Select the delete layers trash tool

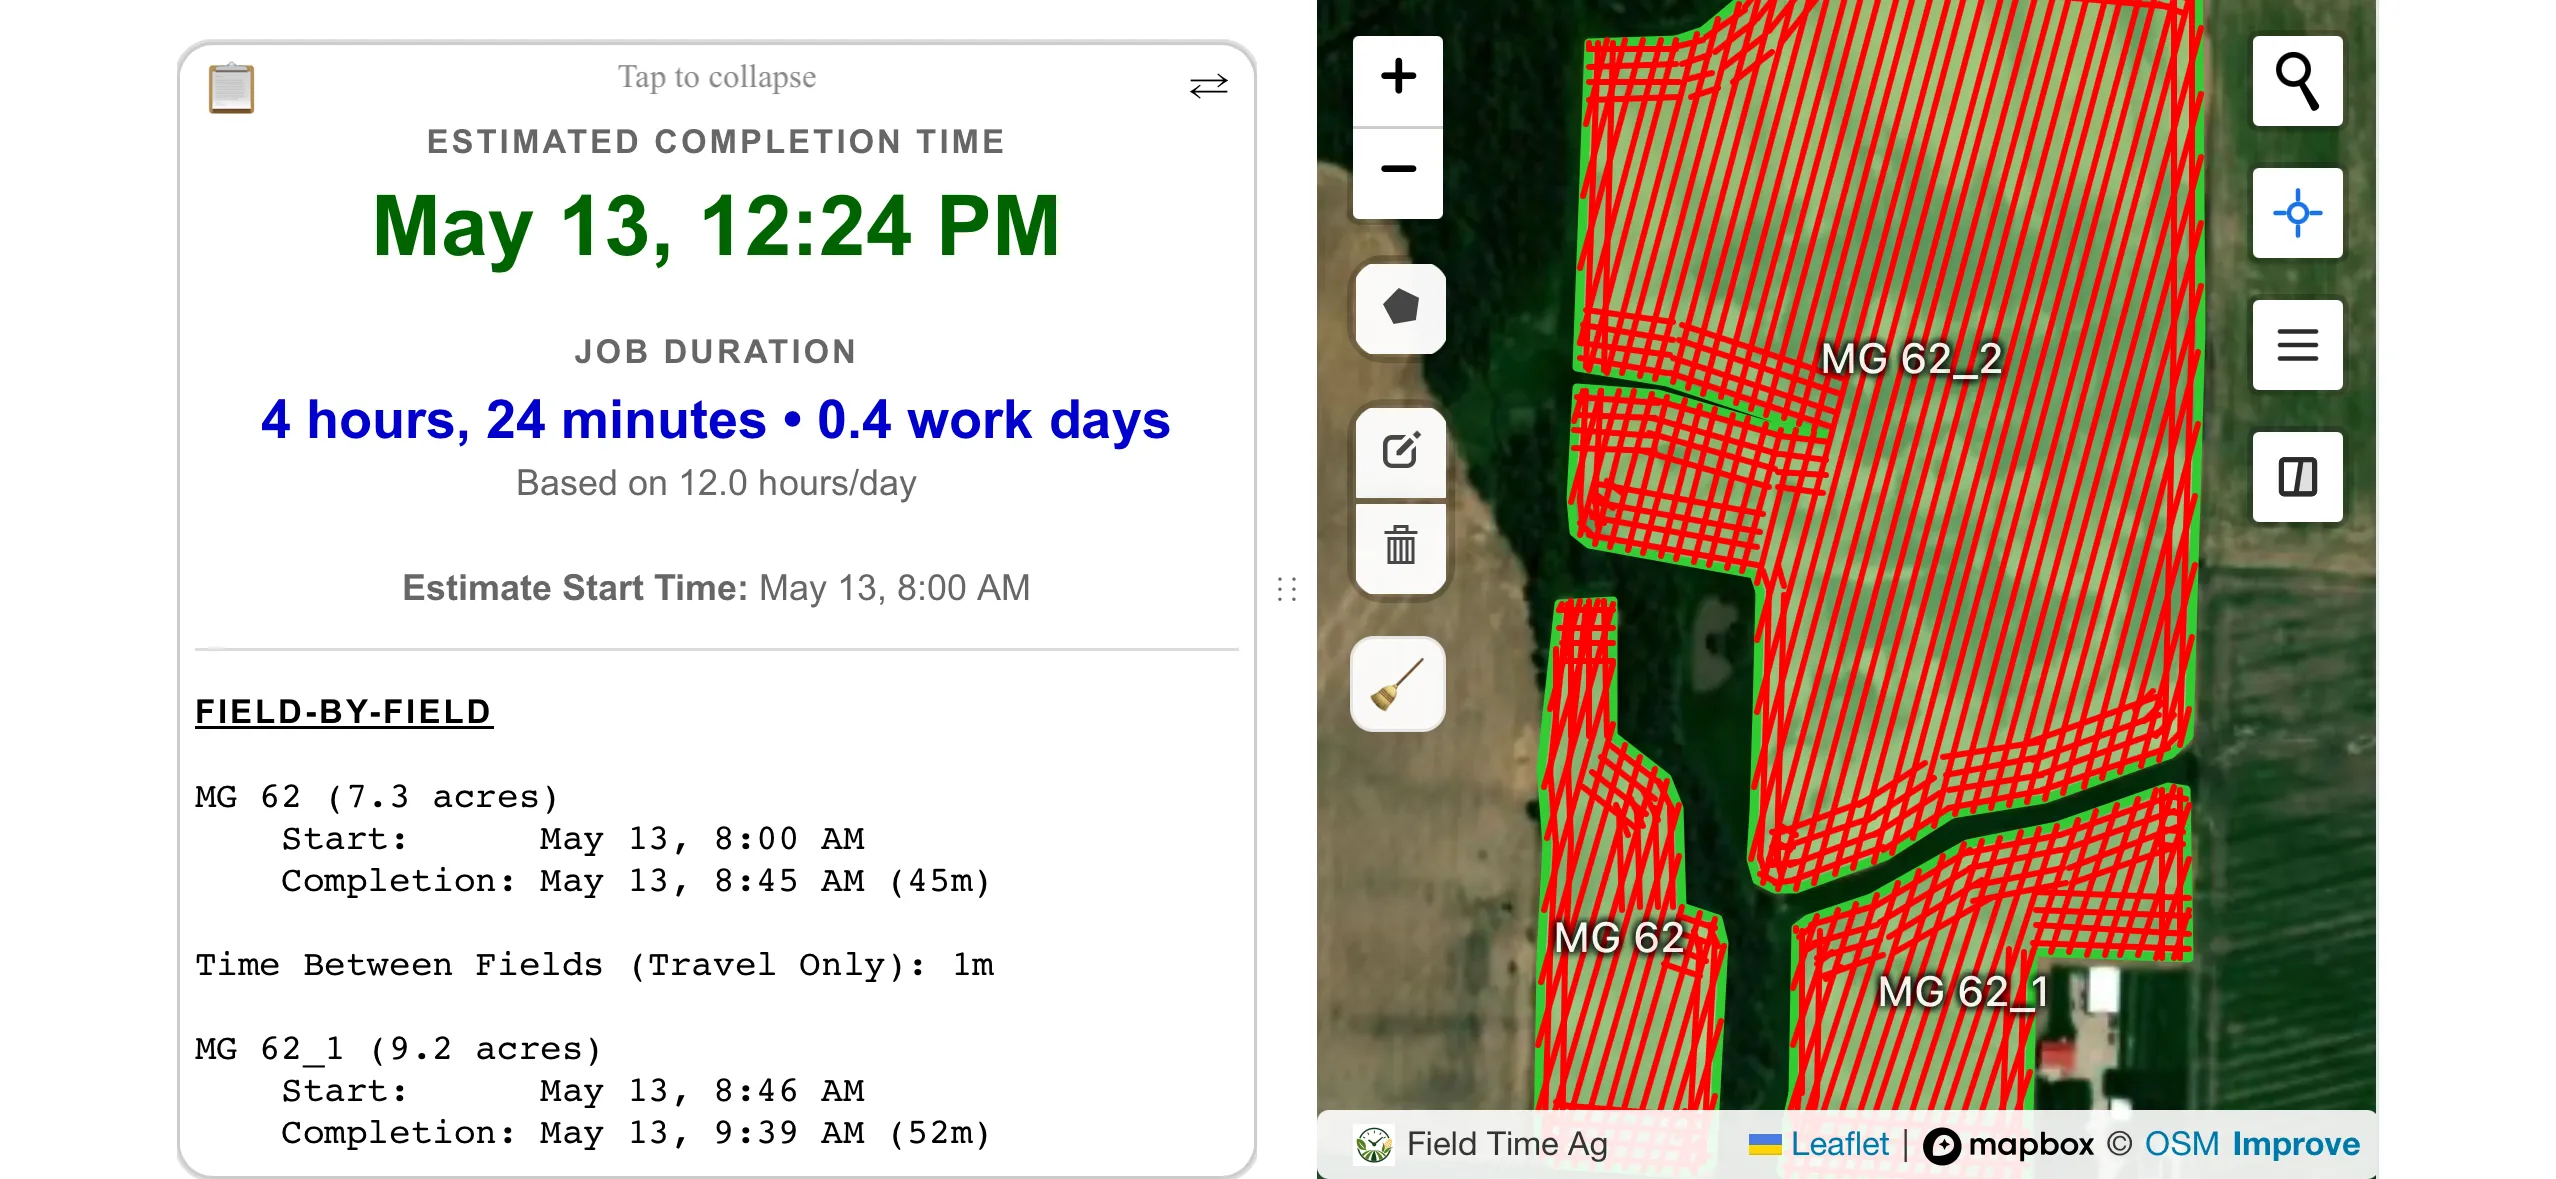coord(1400,547)
